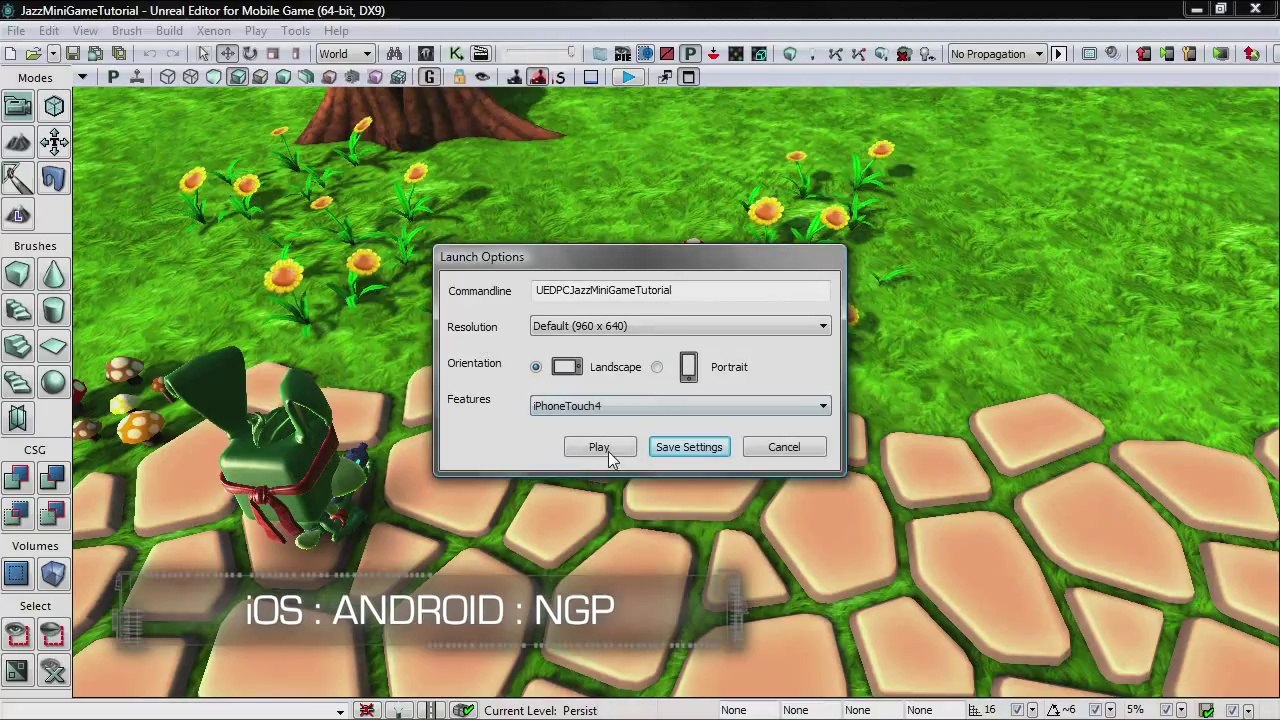This screenshot has width=1280, height=720.
Task: Click the Redo arrow in the toolbar
Action: click(x=173, y=54)
